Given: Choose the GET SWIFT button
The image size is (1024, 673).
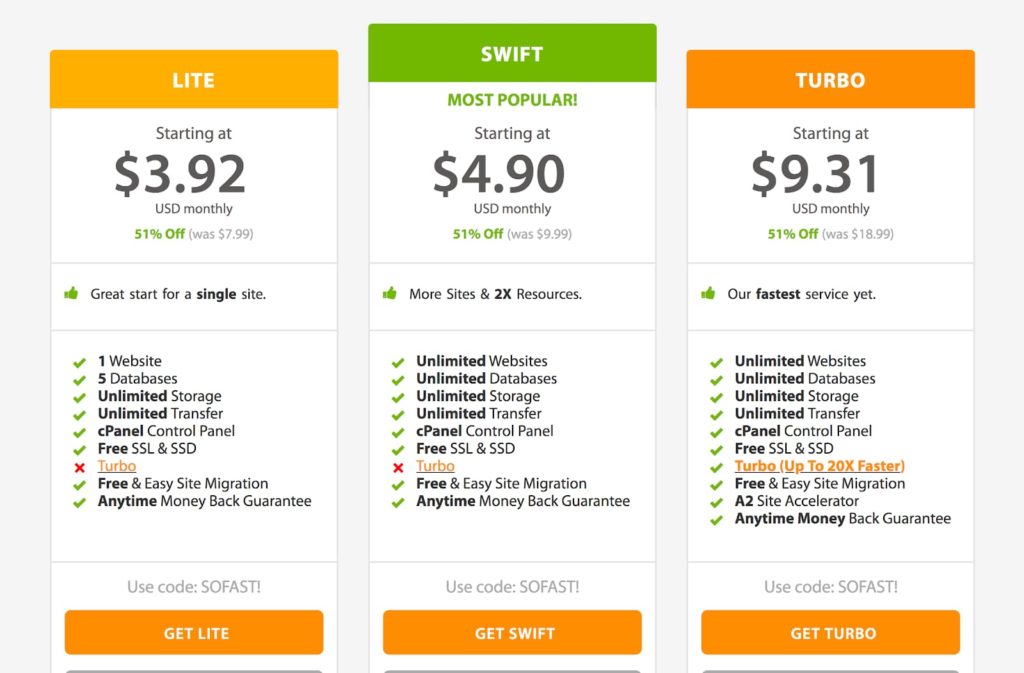Looking at the screenshot, I should [512, 633].
